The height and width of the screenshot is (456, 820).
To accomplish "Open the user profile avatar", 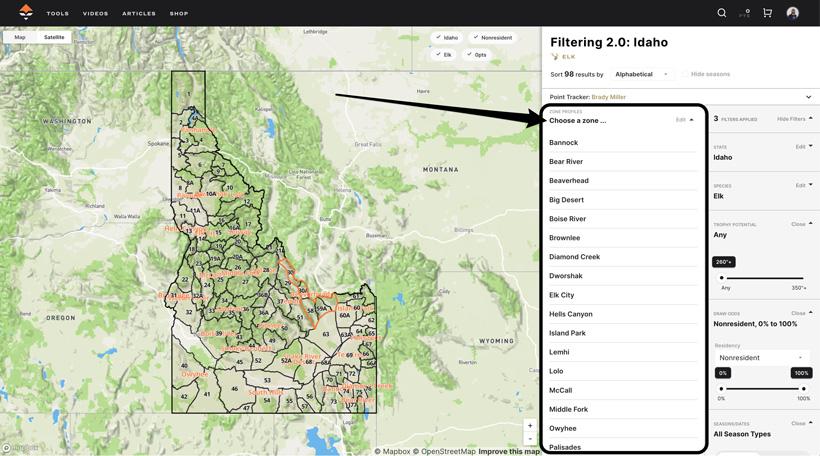I will point(792,13).
